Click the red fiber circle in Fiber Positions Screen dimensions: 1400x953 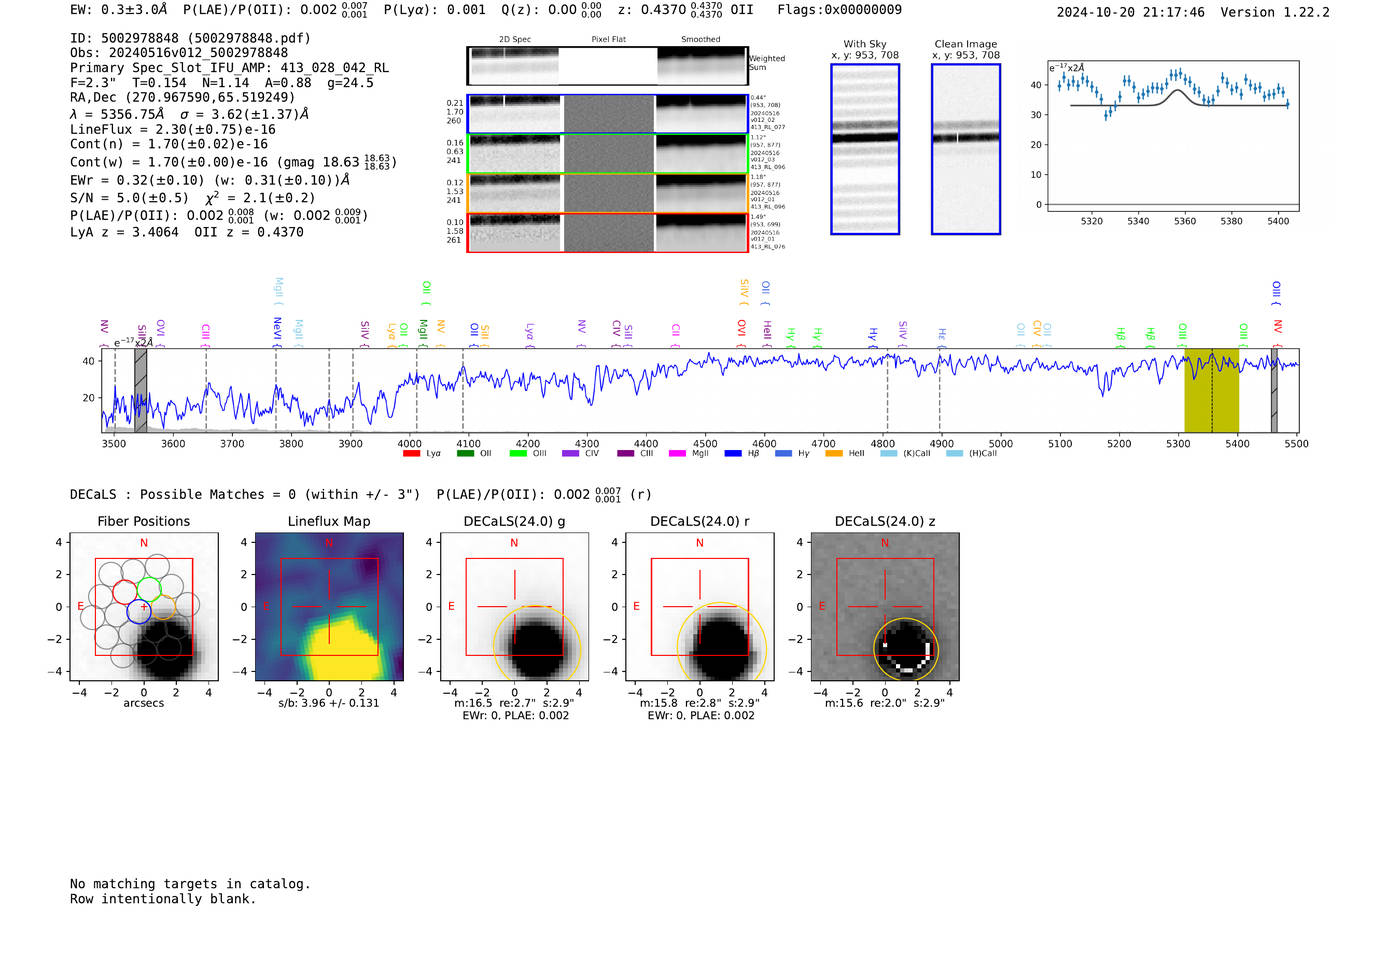[125, 591]
